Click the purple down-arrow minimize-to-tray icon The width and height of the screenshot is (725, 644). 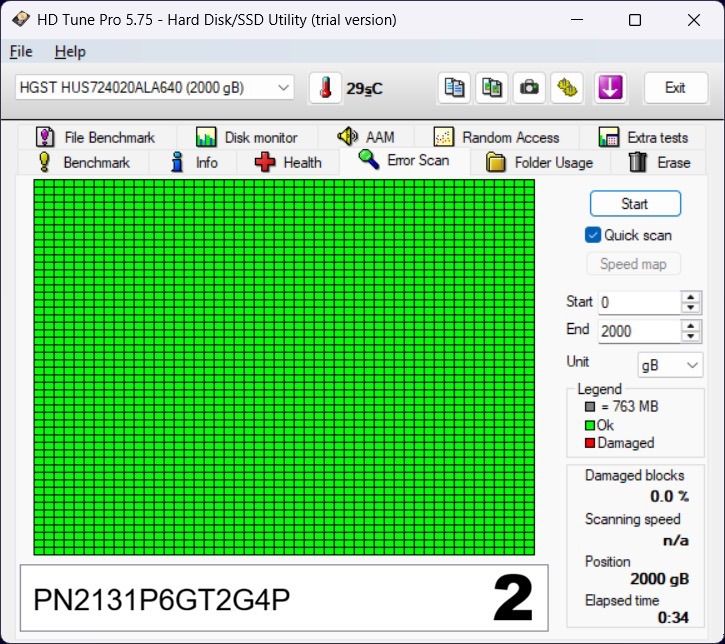point(610,88)
